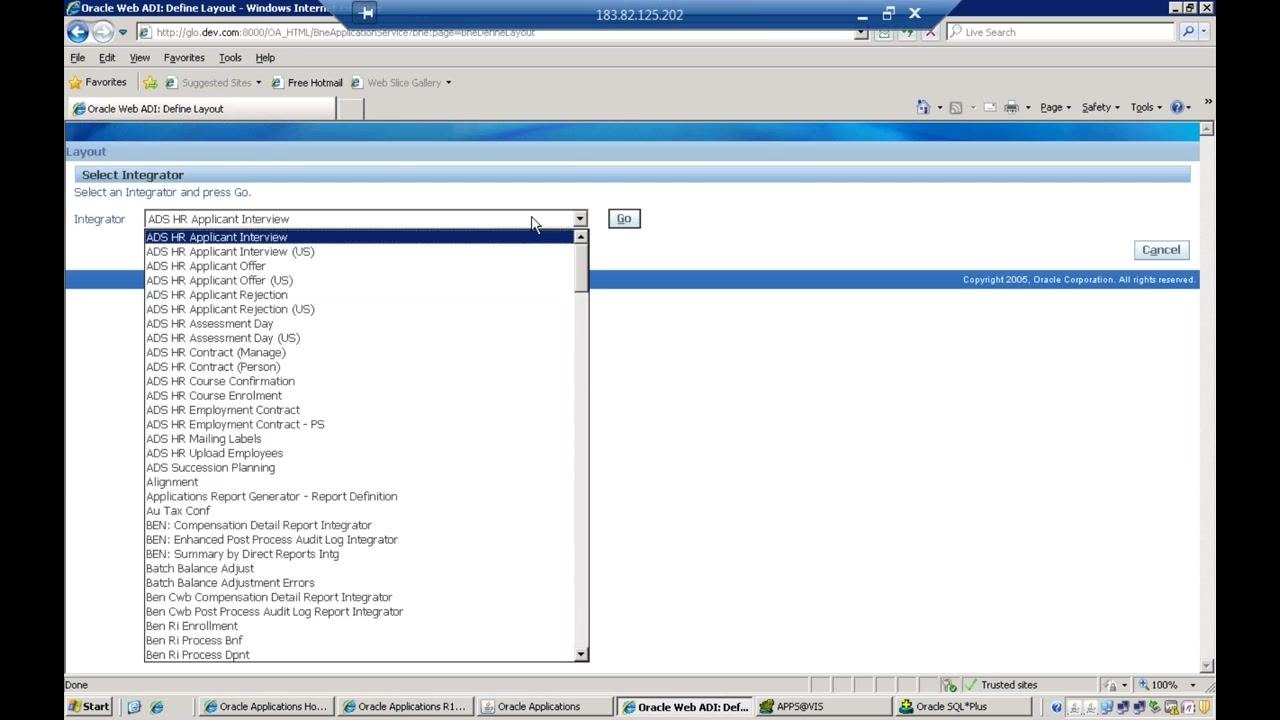Open the Edit menu

(x=107, y=58)
